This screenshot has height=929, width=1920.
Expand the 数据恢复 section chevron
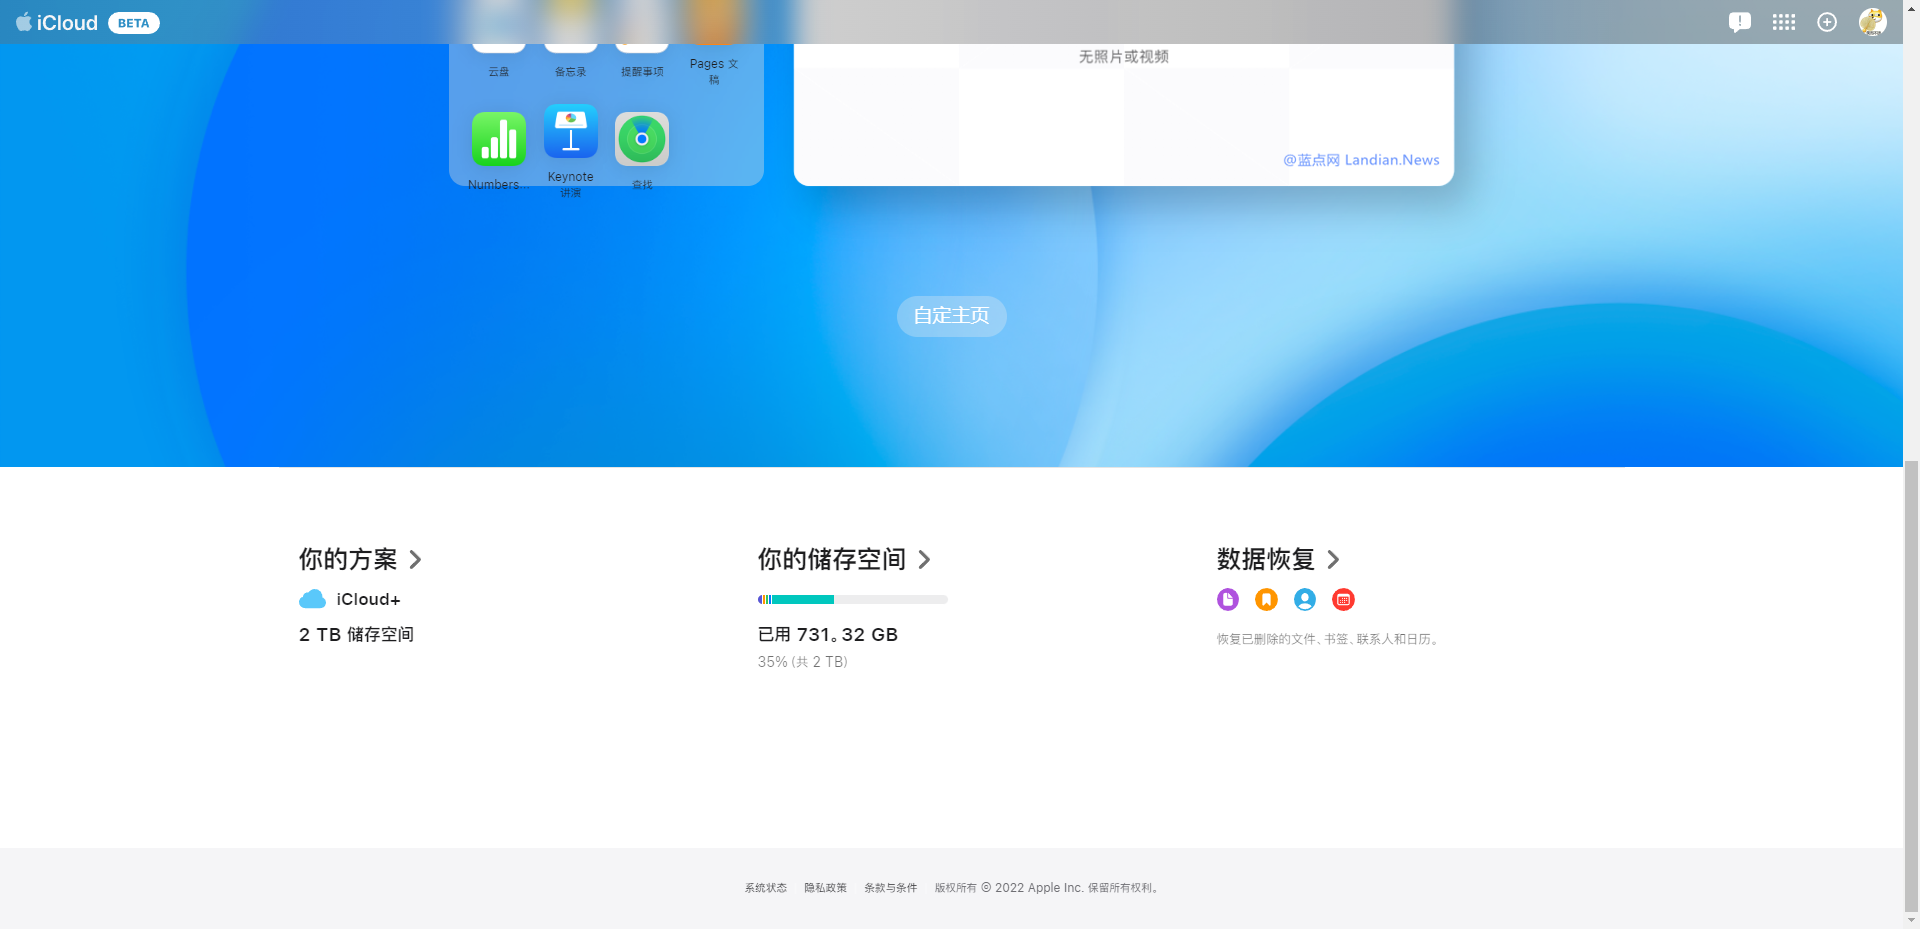tap(1333, 560)
